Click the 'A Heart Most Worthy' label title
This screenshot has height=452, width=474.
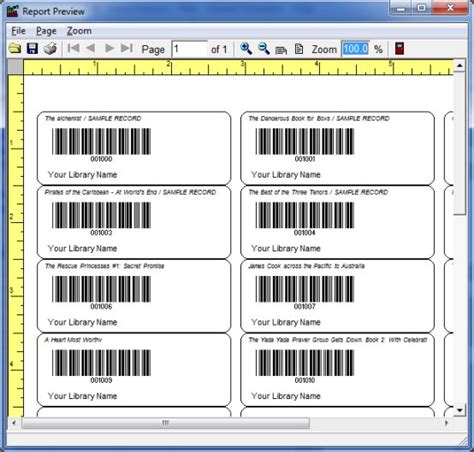[73, 340]
